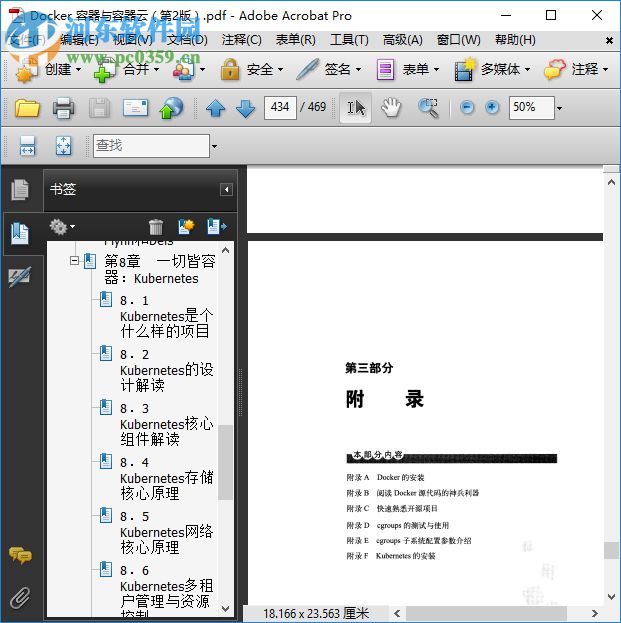Open the 窗口(W) menu
The height and width of the screenshot is (623, 621).
[x=458, y=40]
